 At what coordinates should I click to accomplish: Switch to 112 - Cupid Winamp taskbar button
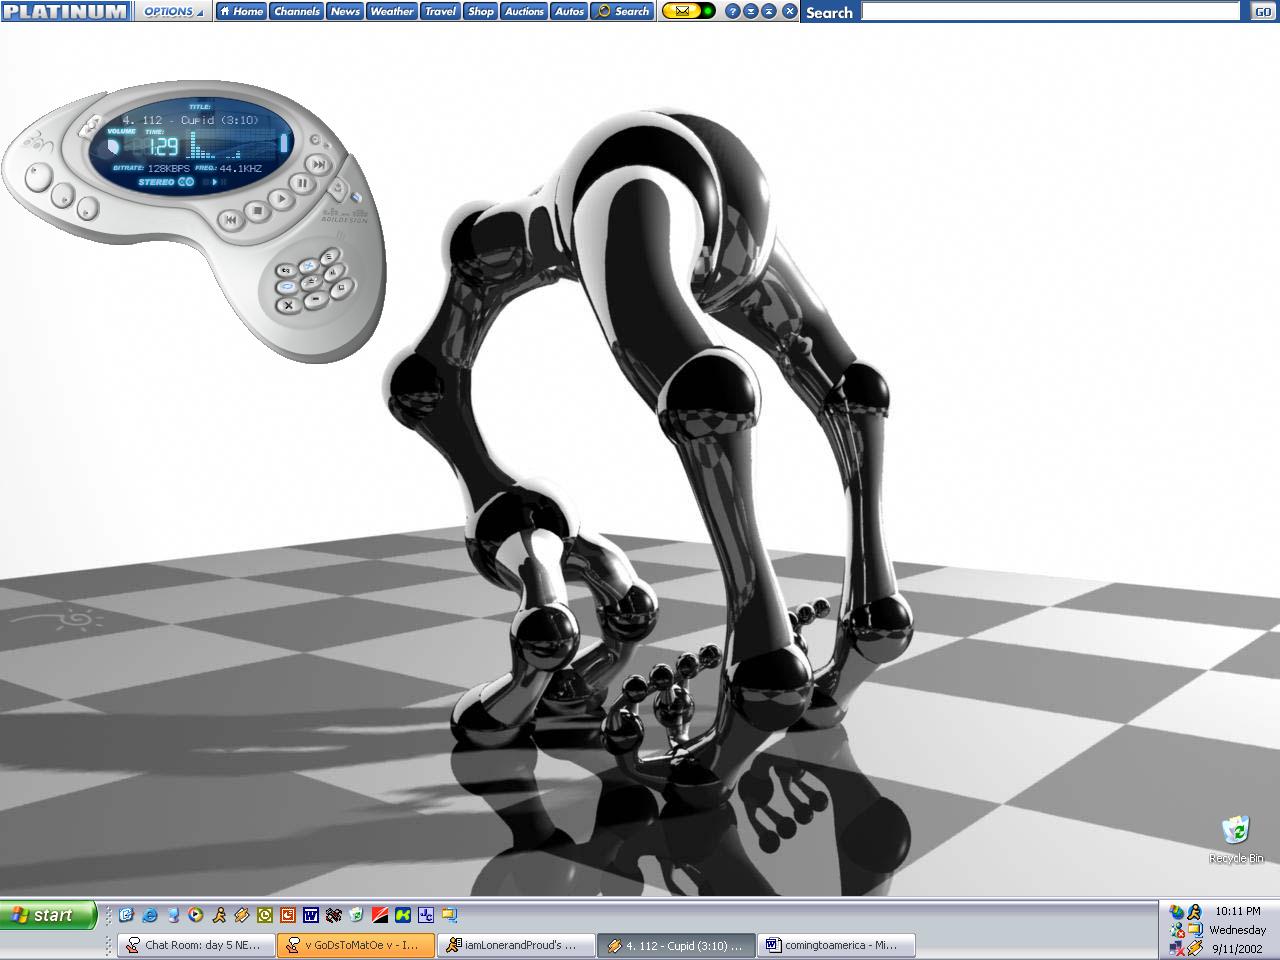click(676, 945)
